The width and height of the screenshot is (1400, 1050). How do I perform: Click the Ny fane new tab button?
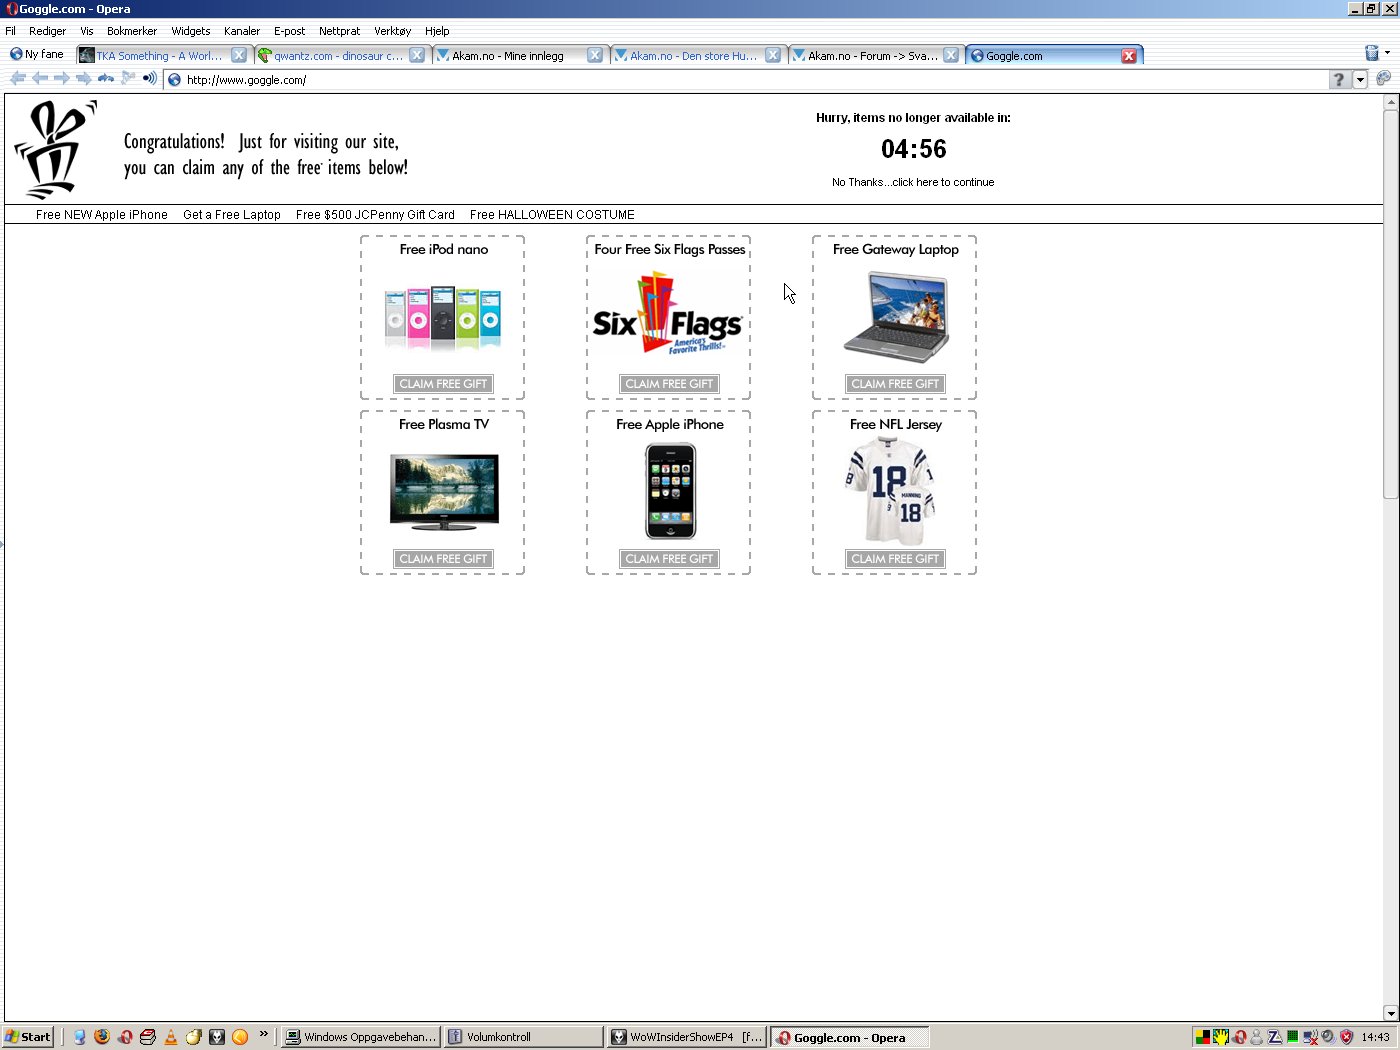click(x=37, y=54)
